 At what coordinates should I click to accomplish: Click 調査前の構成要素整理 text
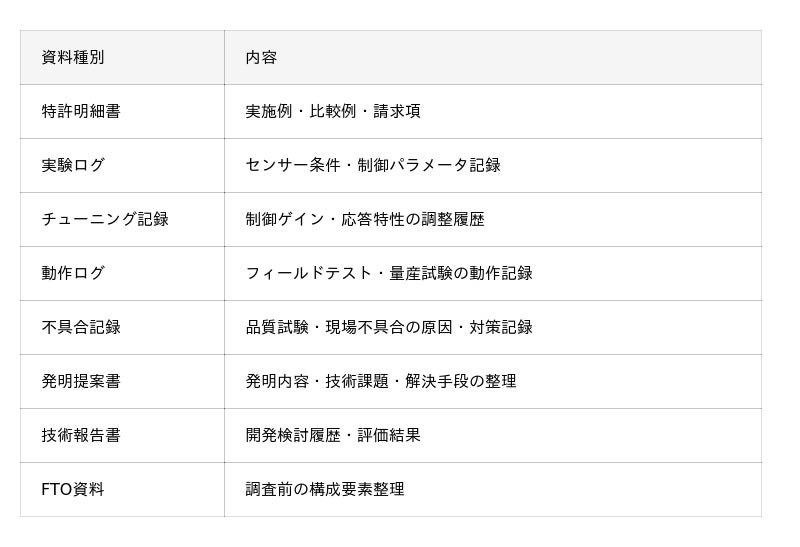tap(325, 490)
